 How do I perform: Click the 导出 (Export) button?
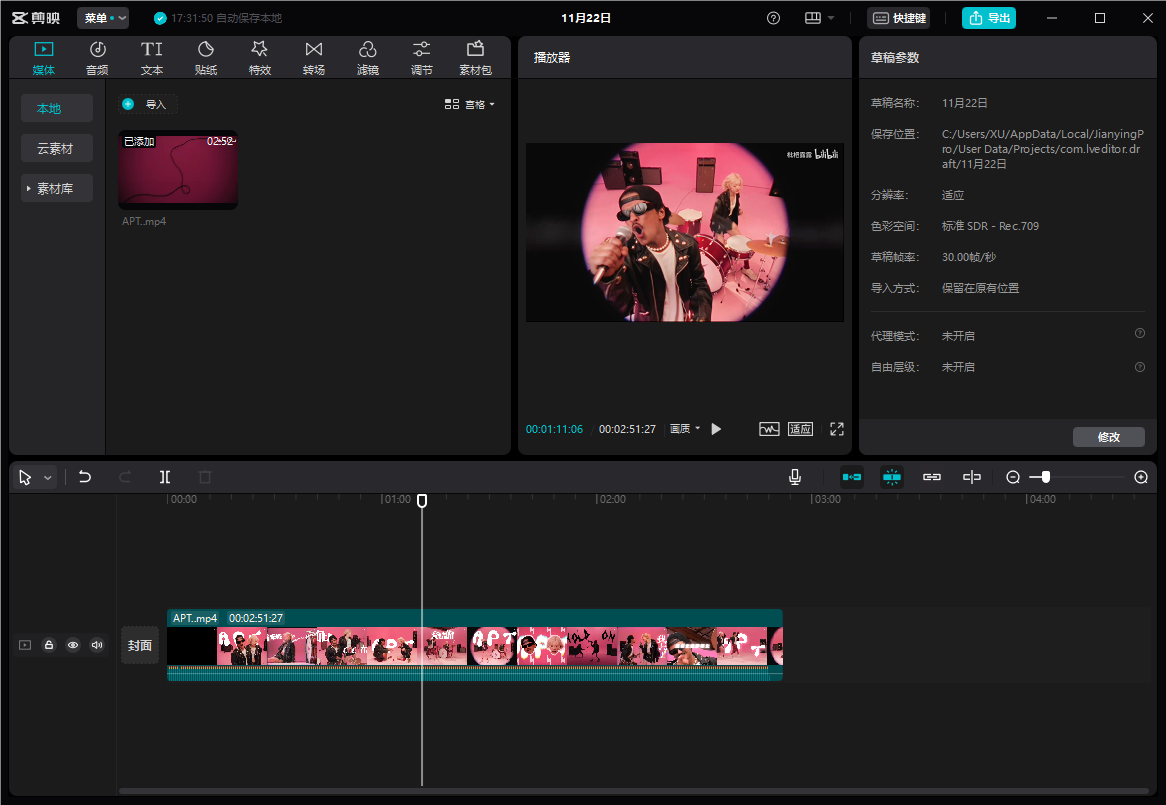point(989,17)
